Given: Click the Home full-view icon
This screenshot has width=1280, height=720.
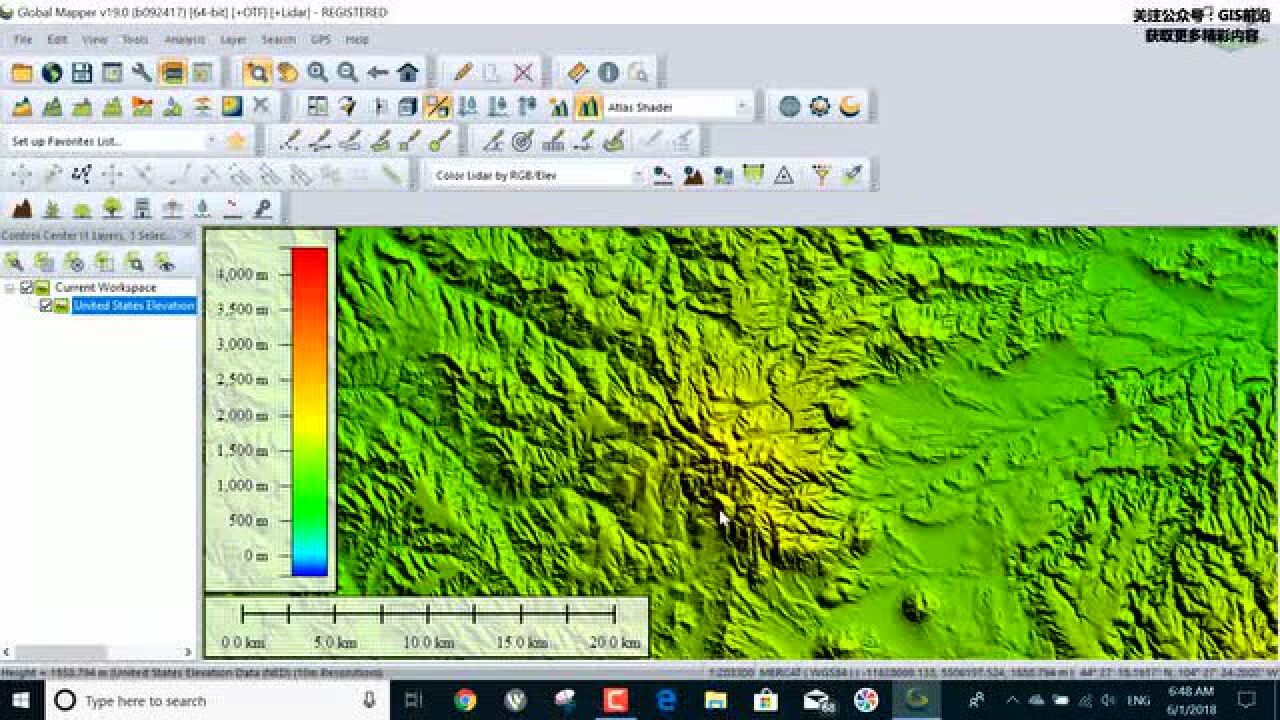Looking at the screenshot, I should (408, 73).
